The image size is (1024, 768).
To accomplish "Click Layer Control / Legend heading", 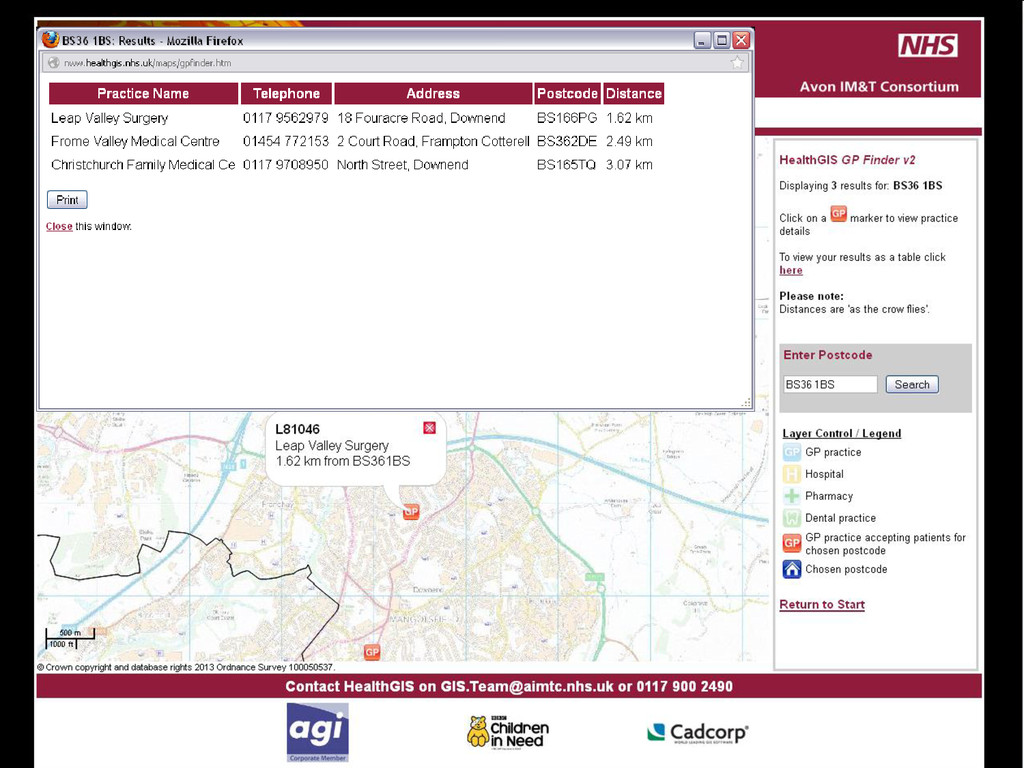I will (841, 434).
